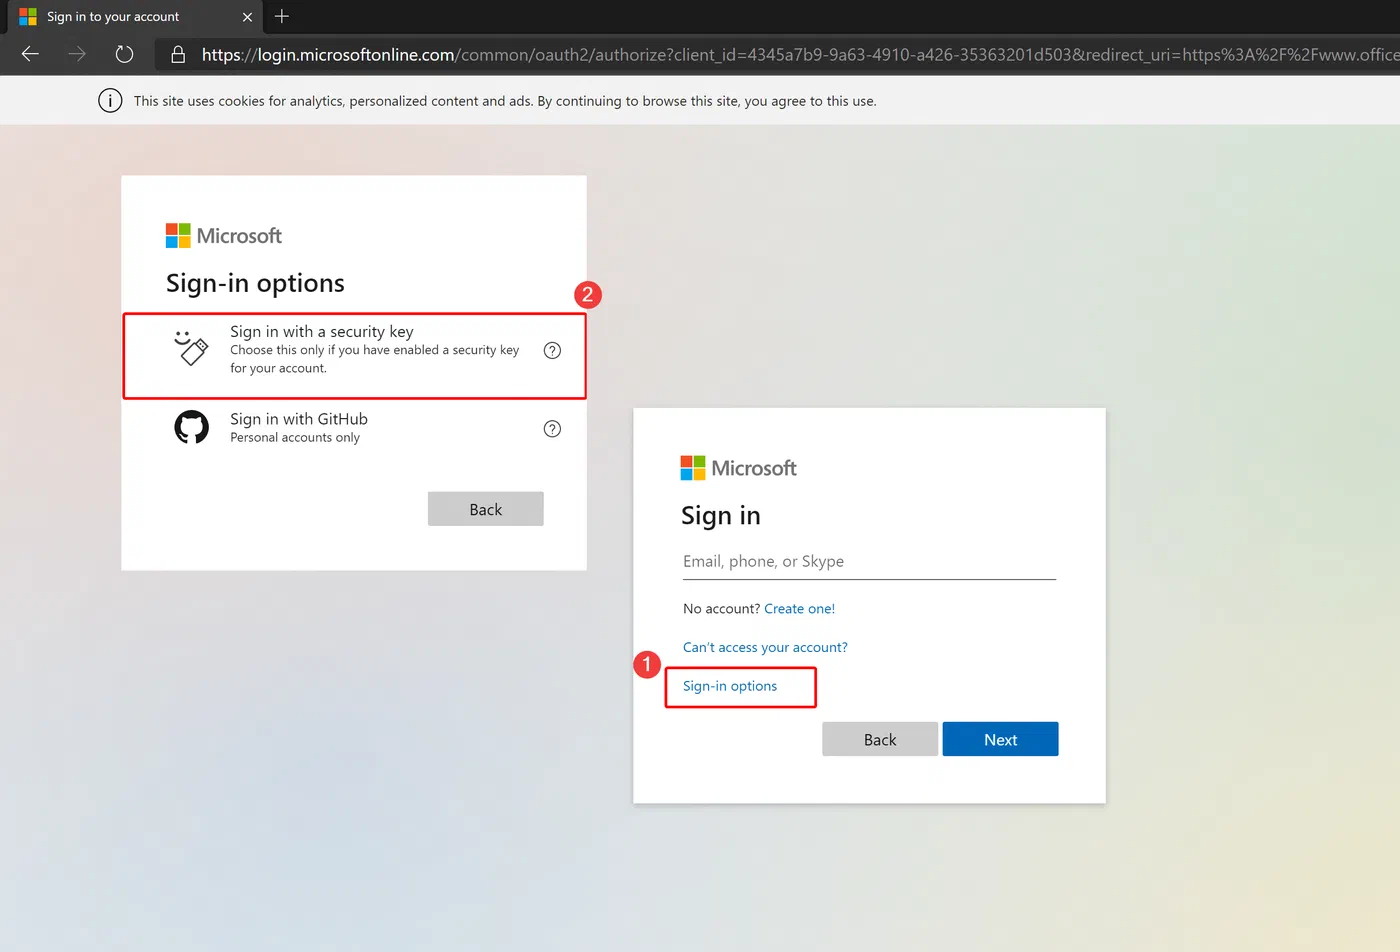Choose 'Sign in with GitHub' option

pos(354,428)
